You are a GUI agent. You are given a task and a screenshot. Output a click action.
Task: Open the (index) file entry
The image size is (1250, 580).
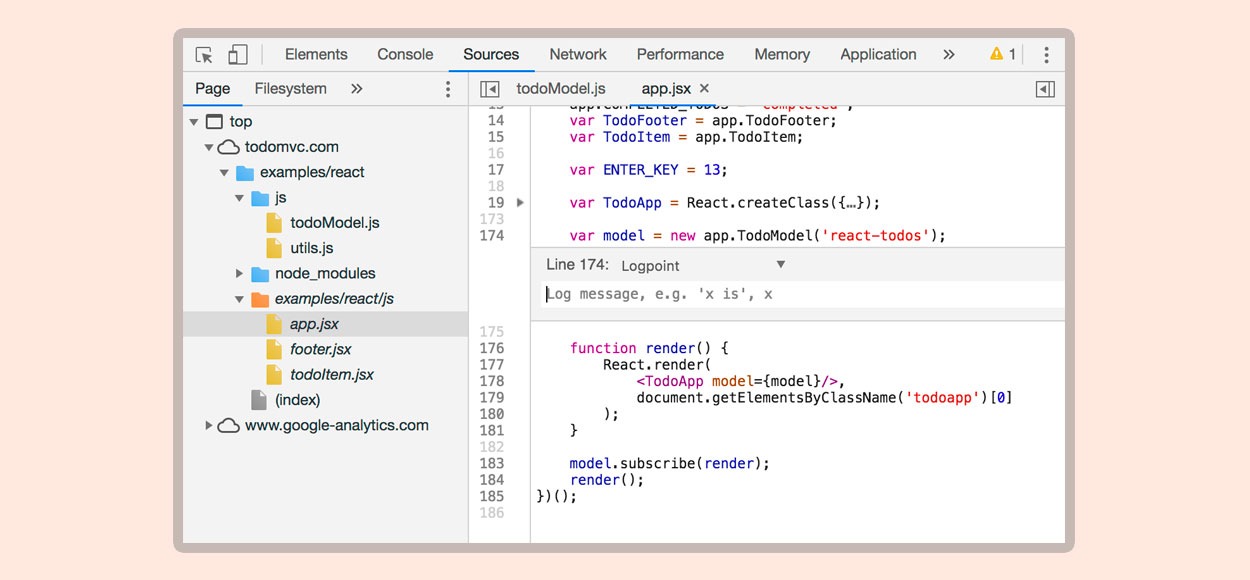(x=298, y=400)
